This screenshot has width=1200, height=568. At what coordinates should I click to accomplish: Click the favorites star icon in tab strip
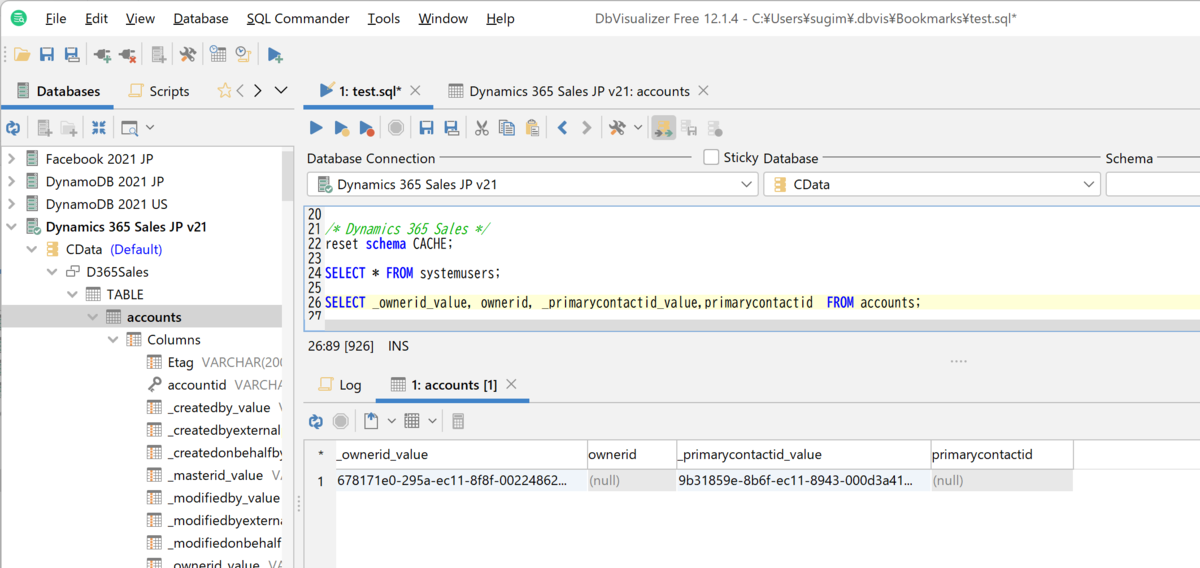pos(224,91)
